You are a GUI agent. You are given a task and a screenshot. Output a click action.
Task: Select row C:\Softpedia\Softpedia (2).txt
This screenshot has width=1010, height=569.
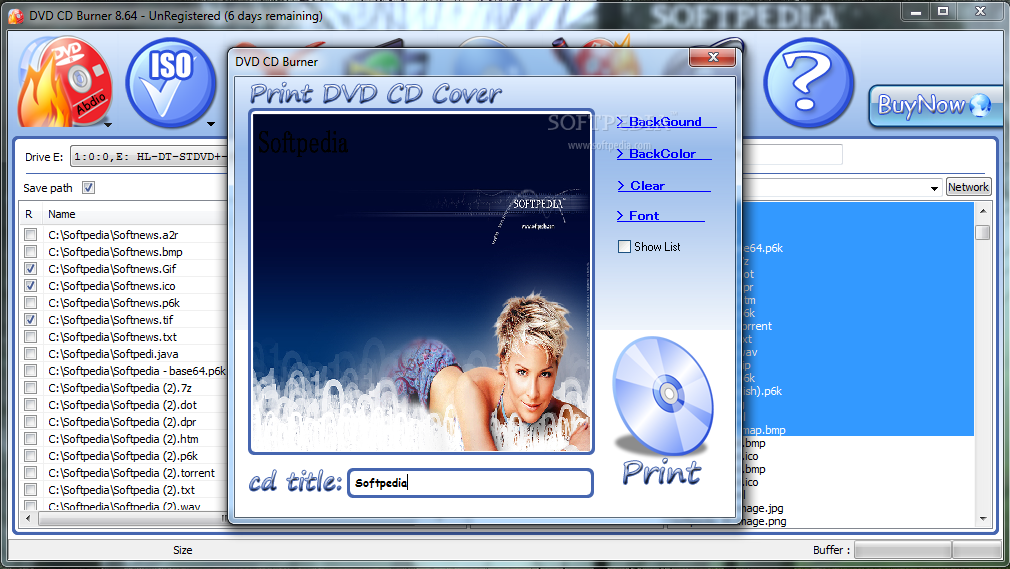(x=121, y=490)
